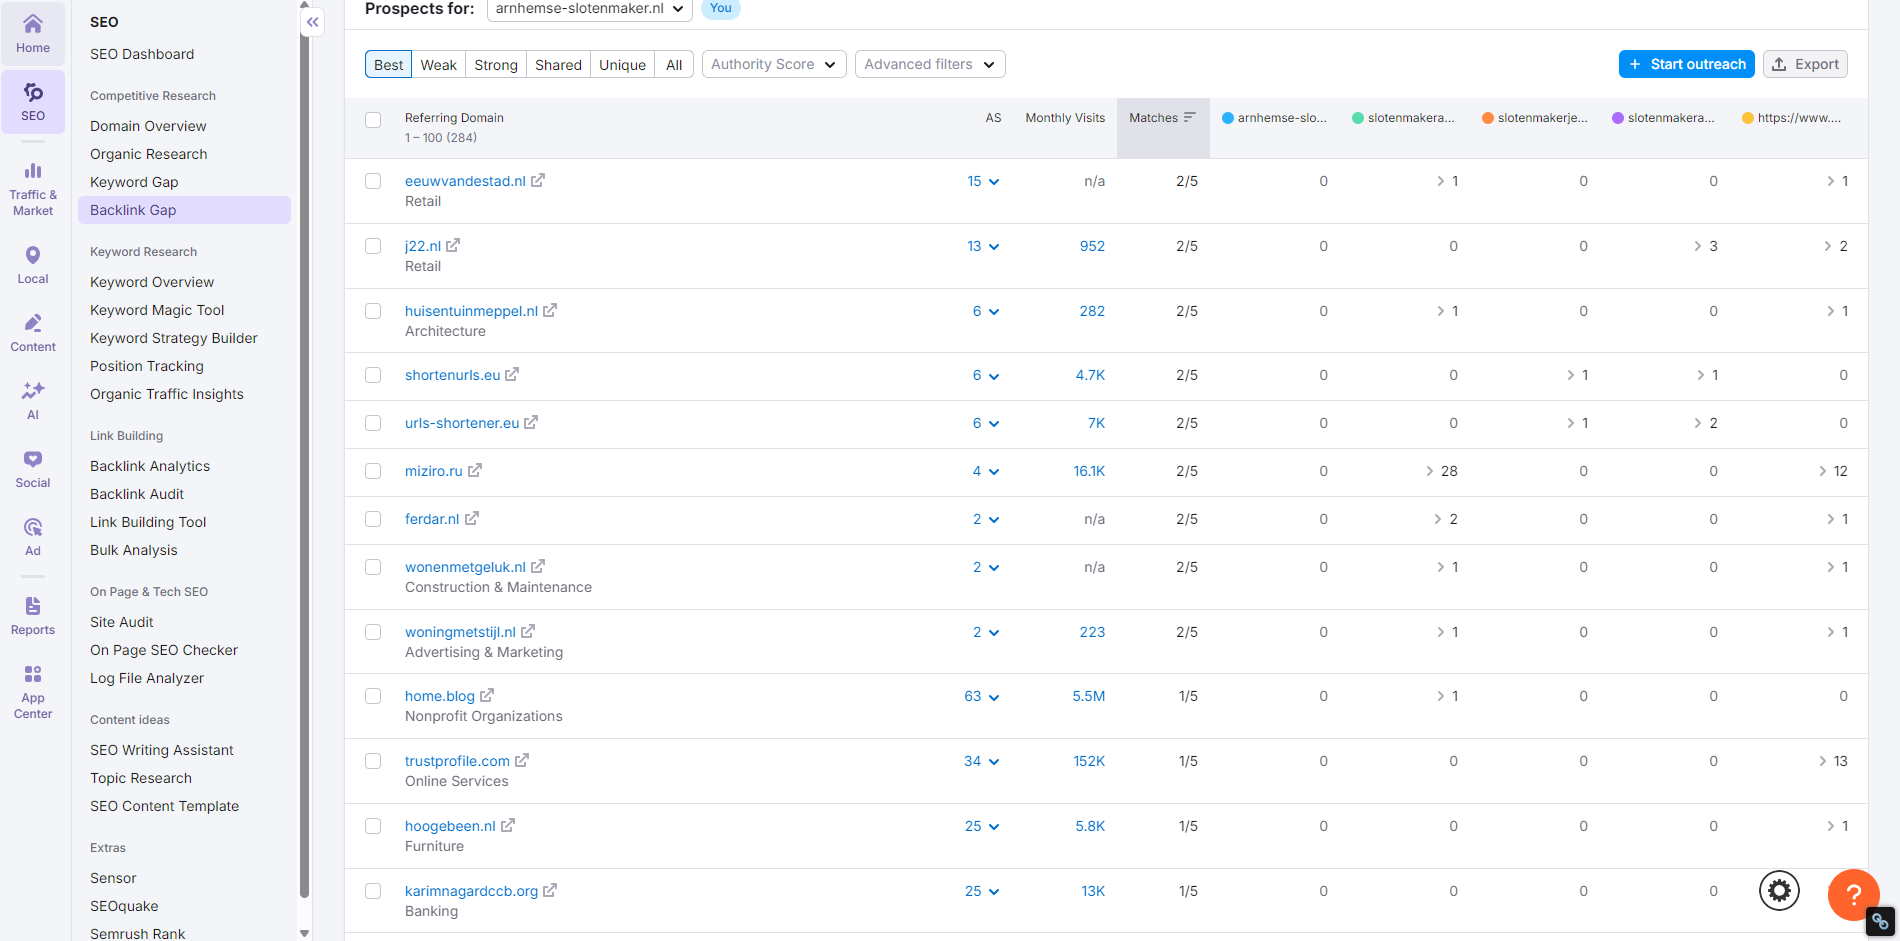Open the home.blog referring domain link
Image resolution: width=1900 pixels, height=941 pixels.
pos(440,695)
